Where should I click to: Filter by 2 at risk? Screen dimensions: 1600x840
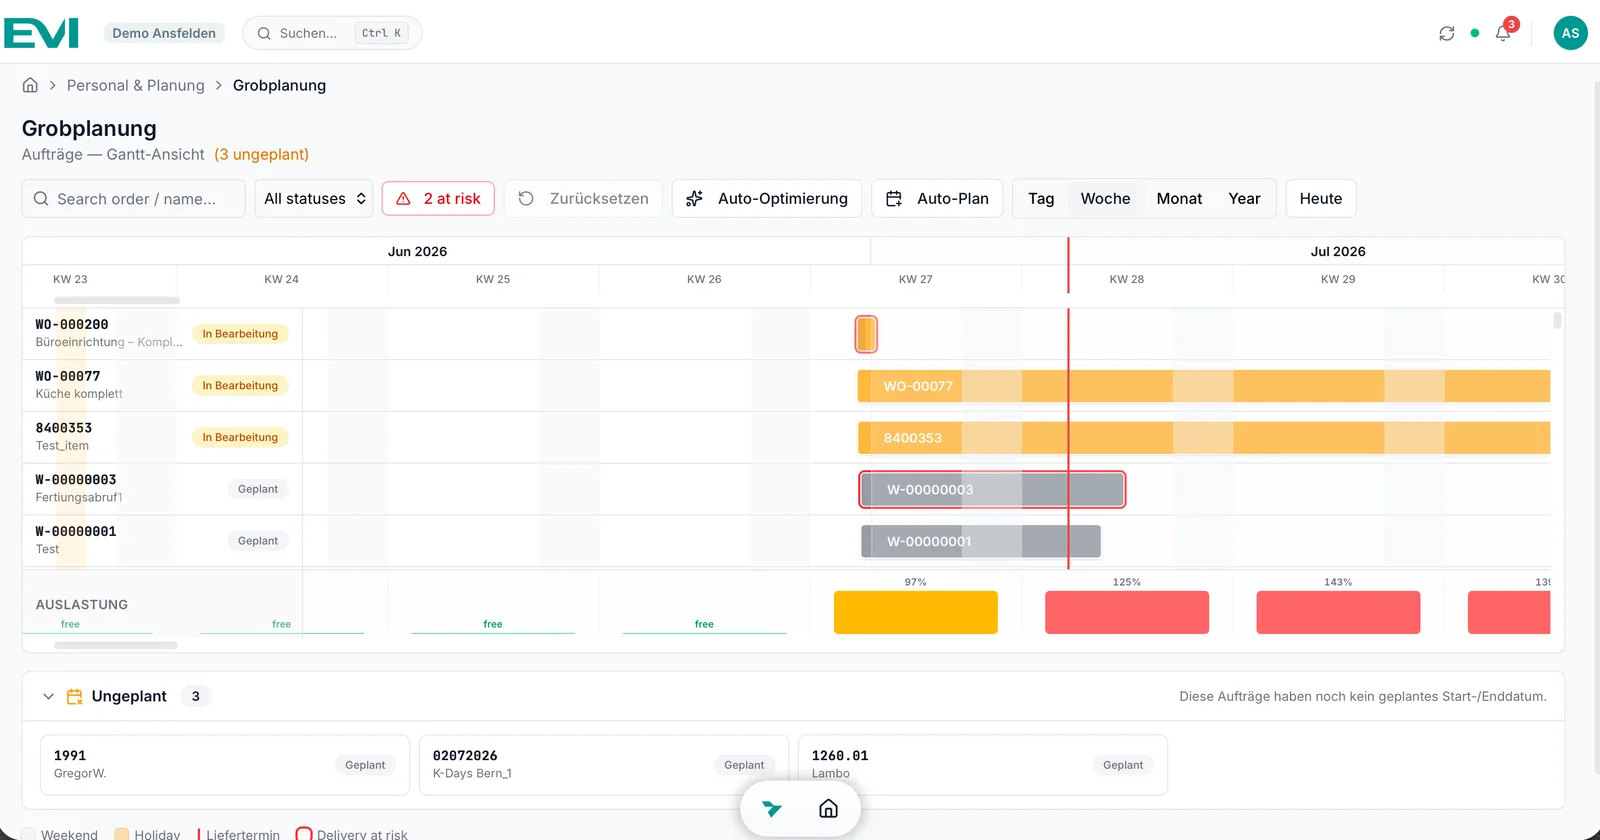(x=439, y=198)
